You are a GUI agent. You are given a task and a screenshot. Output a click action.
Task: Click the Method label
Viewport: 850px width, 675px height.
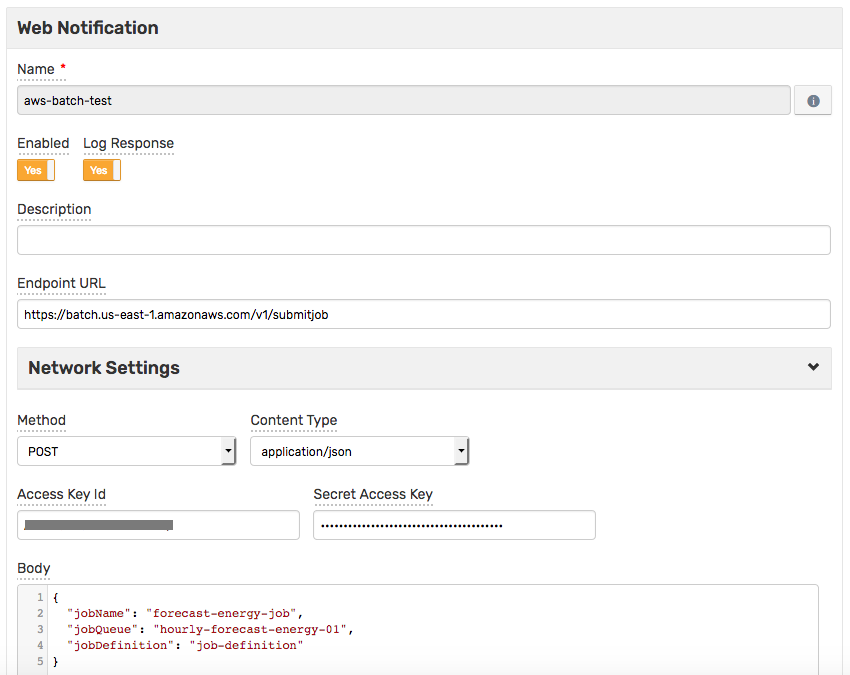41,420
